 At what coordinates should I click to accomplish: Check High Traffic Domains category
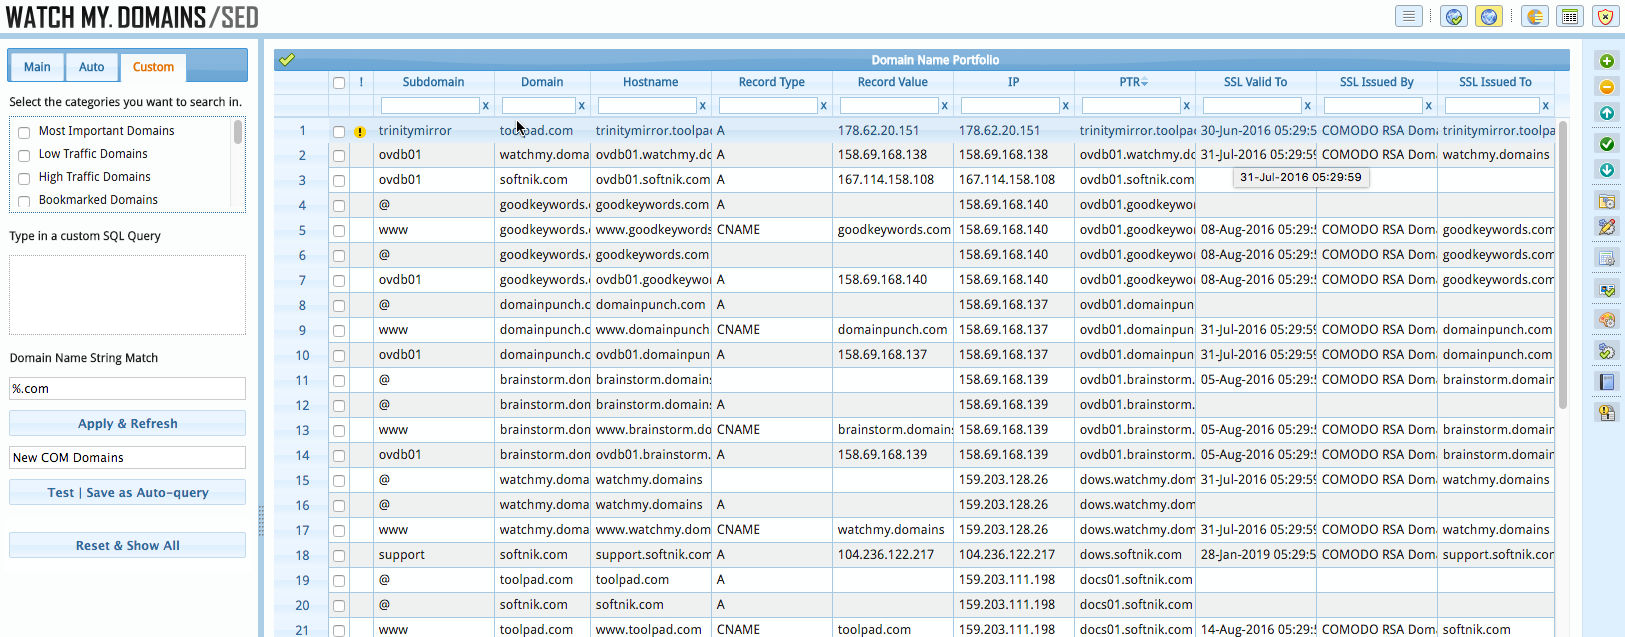pos(24,178)
